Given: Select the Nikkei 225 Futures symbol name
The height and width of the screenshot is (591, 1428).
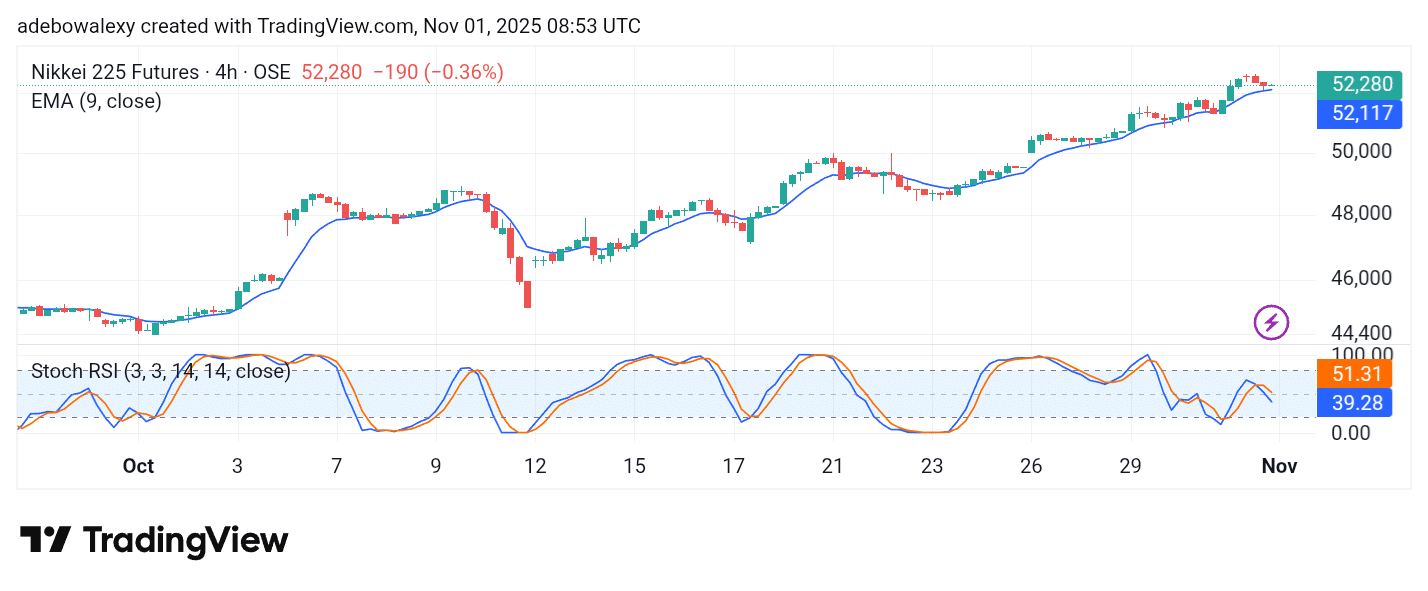Looking at the screenshot, I should pyautogui.click(x=116, y=72).
